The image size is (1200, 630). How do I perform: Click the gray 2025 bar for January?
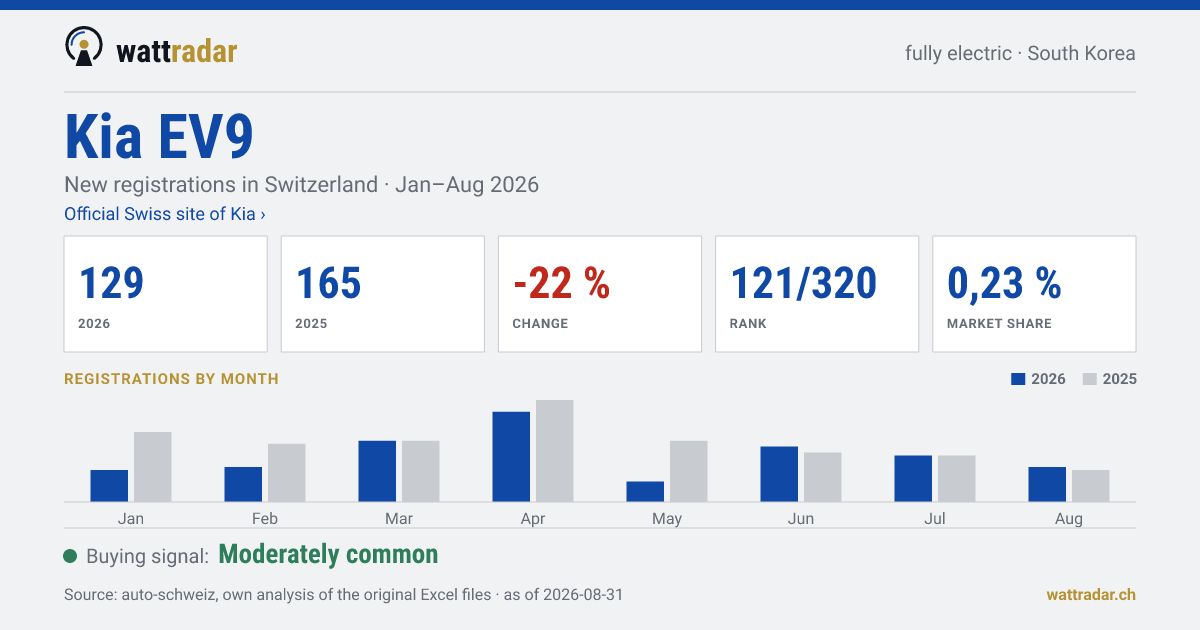[153, 467]
